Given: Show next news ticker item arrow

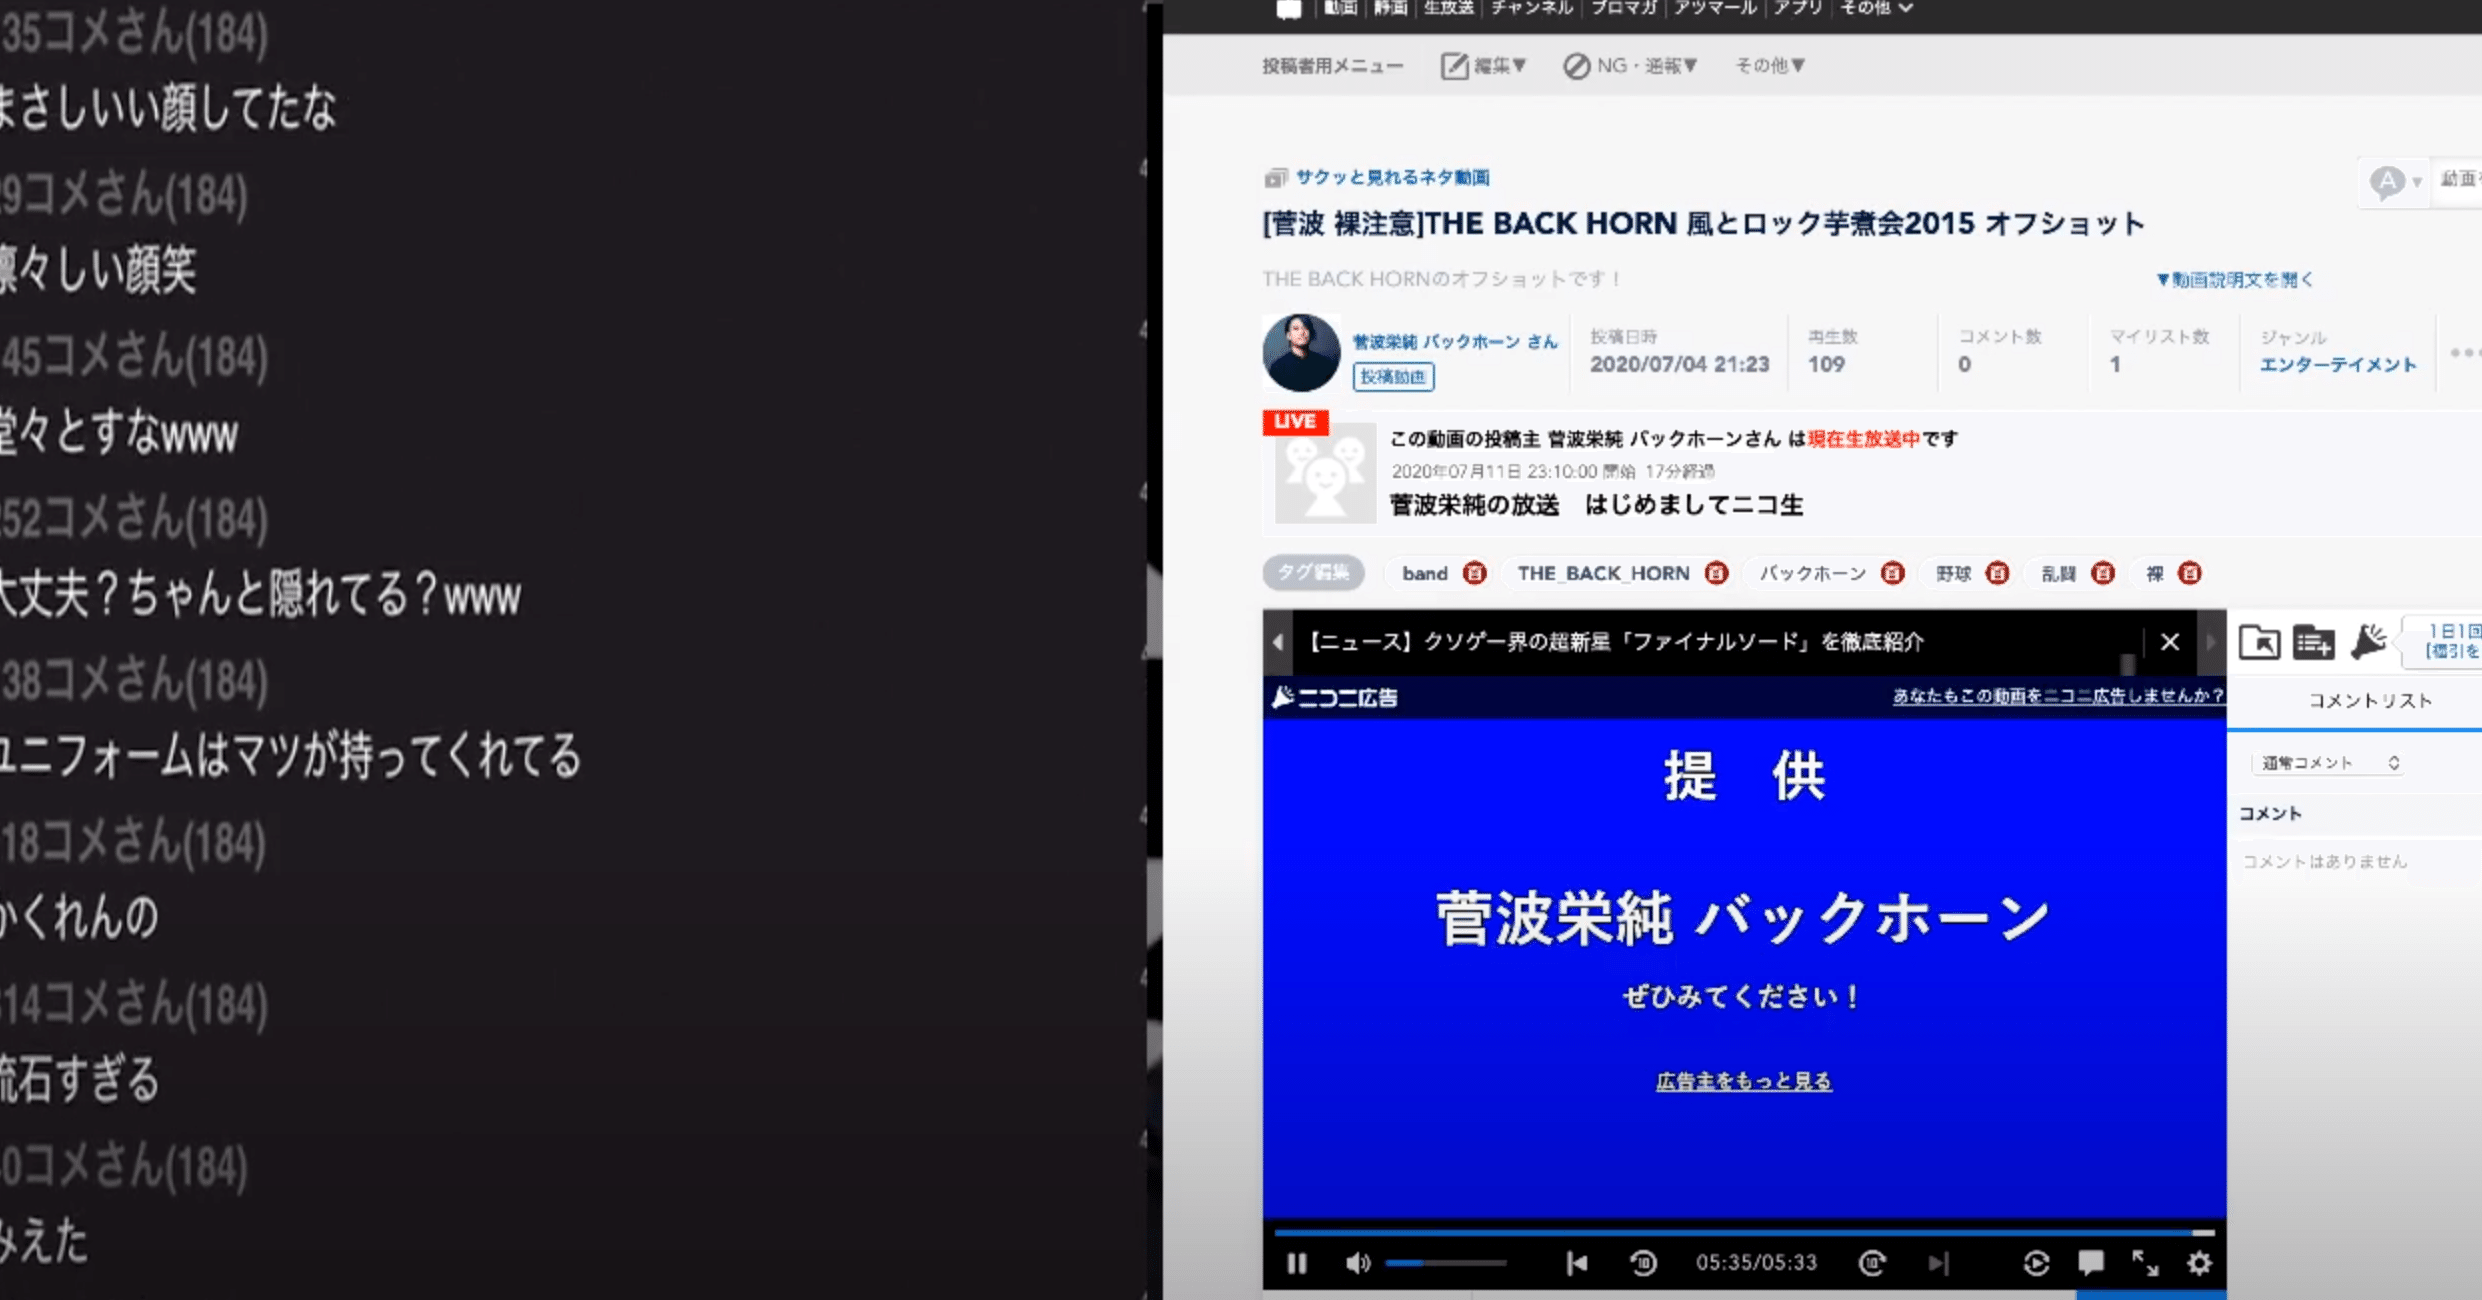Looking at the screenshot, I should (2211, 642).
